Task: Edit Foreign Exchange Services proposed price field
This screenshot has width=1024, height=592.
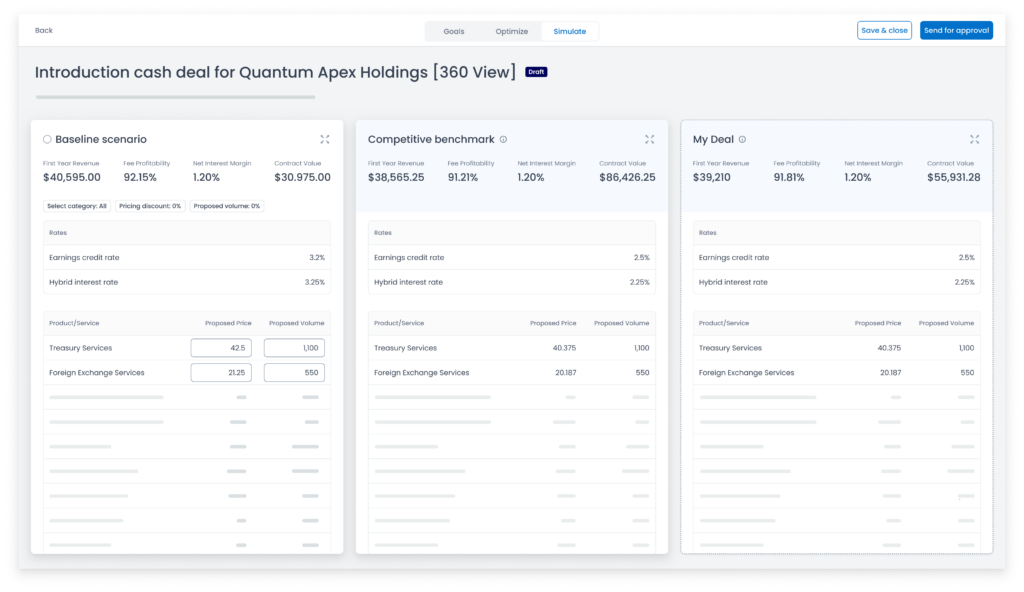Action: pos(221,372)
